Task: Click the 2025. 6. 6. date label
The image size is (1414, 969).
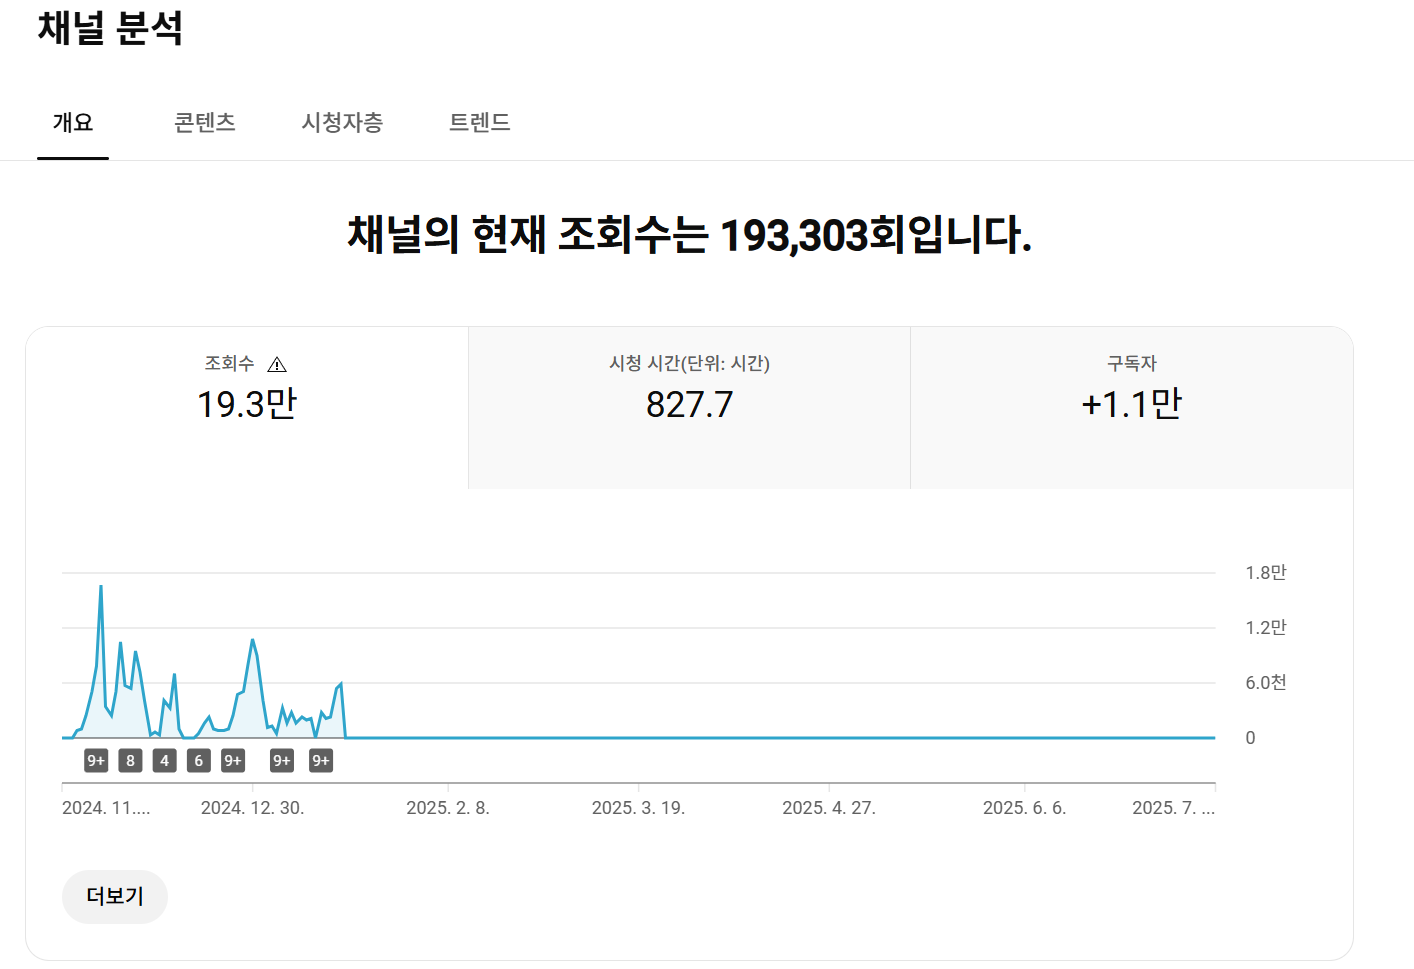Action: coord(1025,808)
